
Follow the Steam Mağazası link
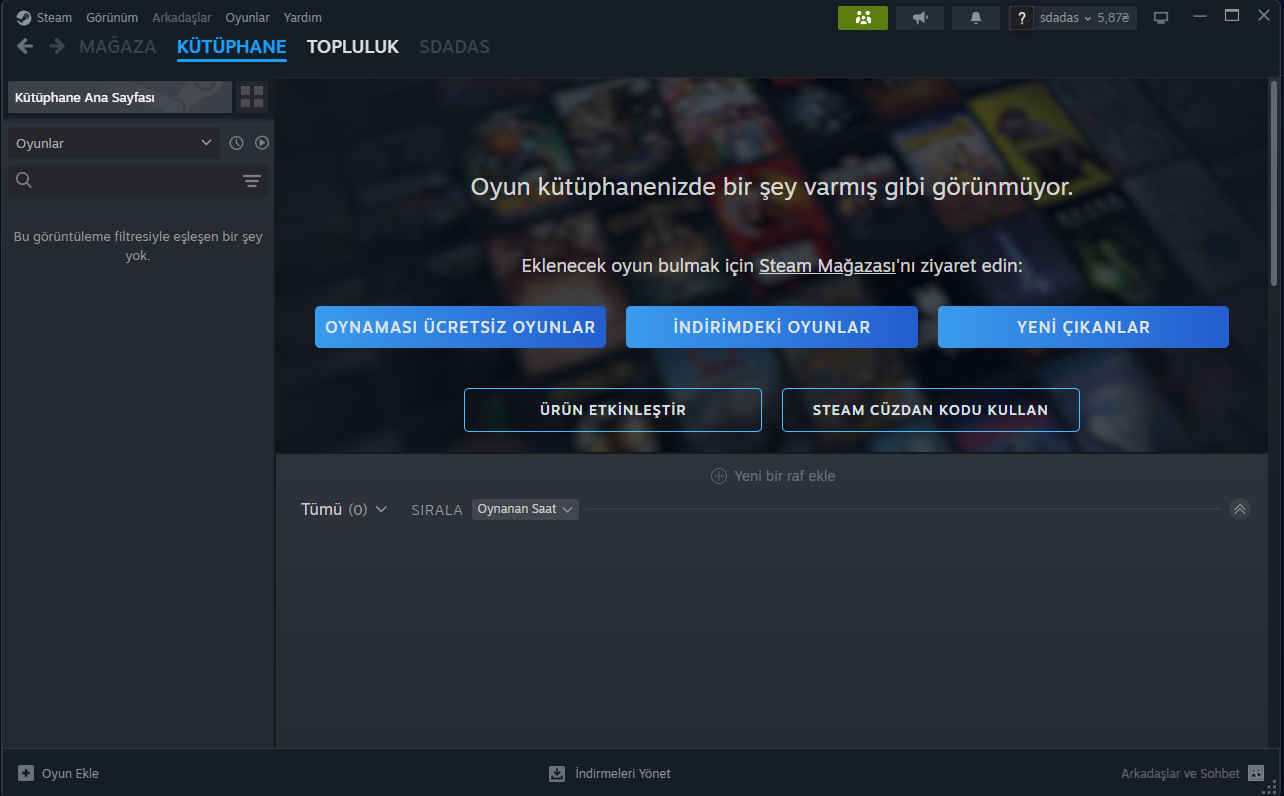point(827,266)
